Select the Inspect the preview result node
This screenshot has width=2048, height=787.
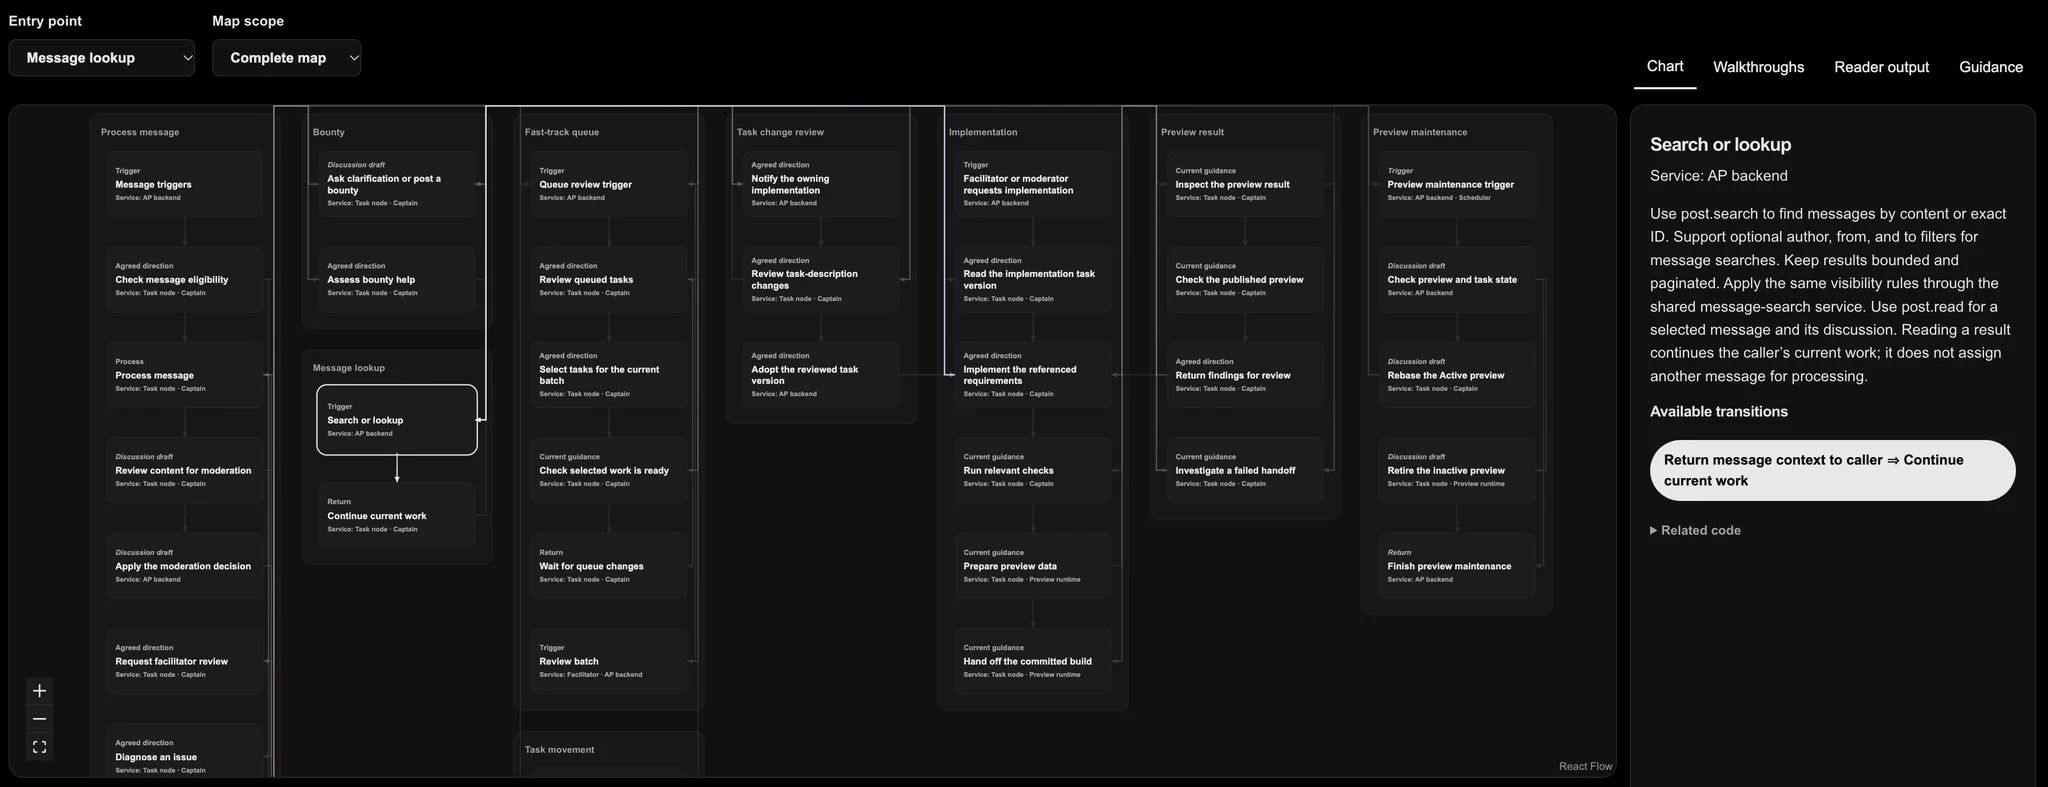[1245, 184]
